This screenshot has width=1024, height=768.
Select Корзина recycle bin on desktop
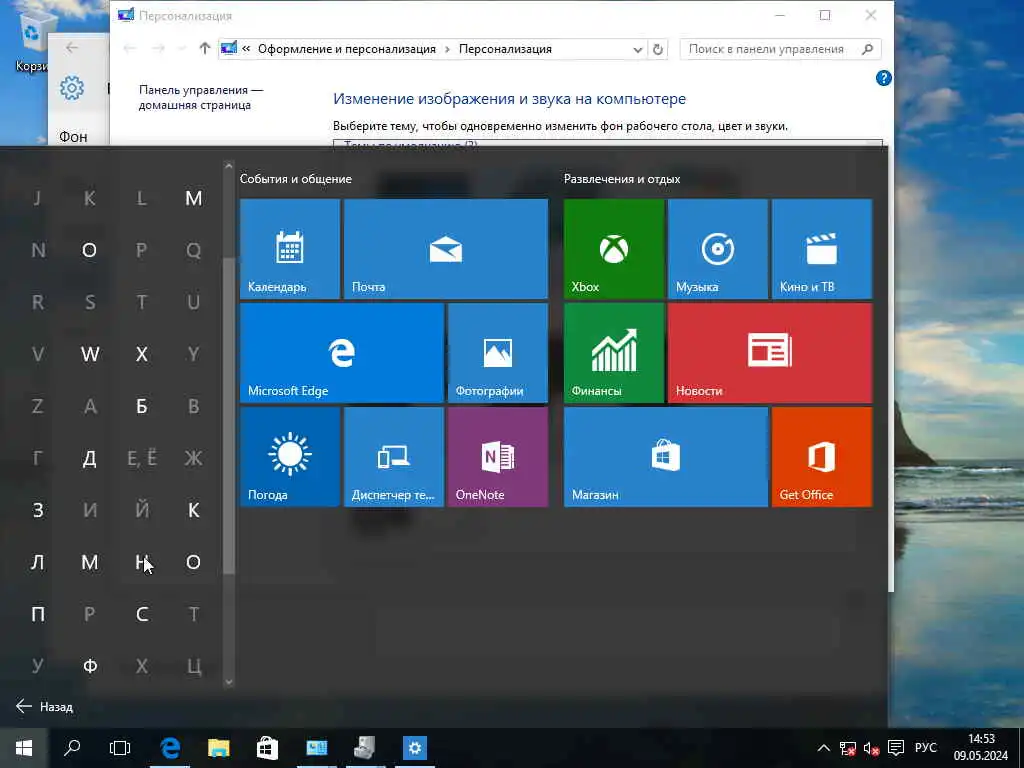pos(31,40)
